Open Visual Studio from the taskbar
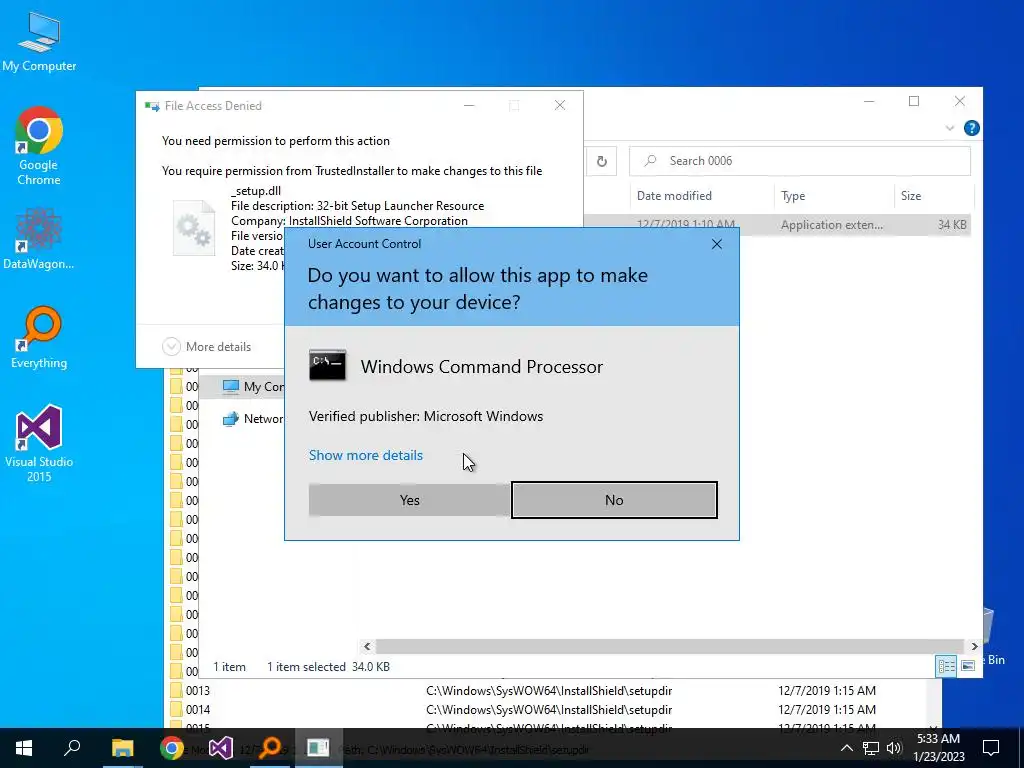Screen dimensions: 1024x768 [x=221, y=748]
